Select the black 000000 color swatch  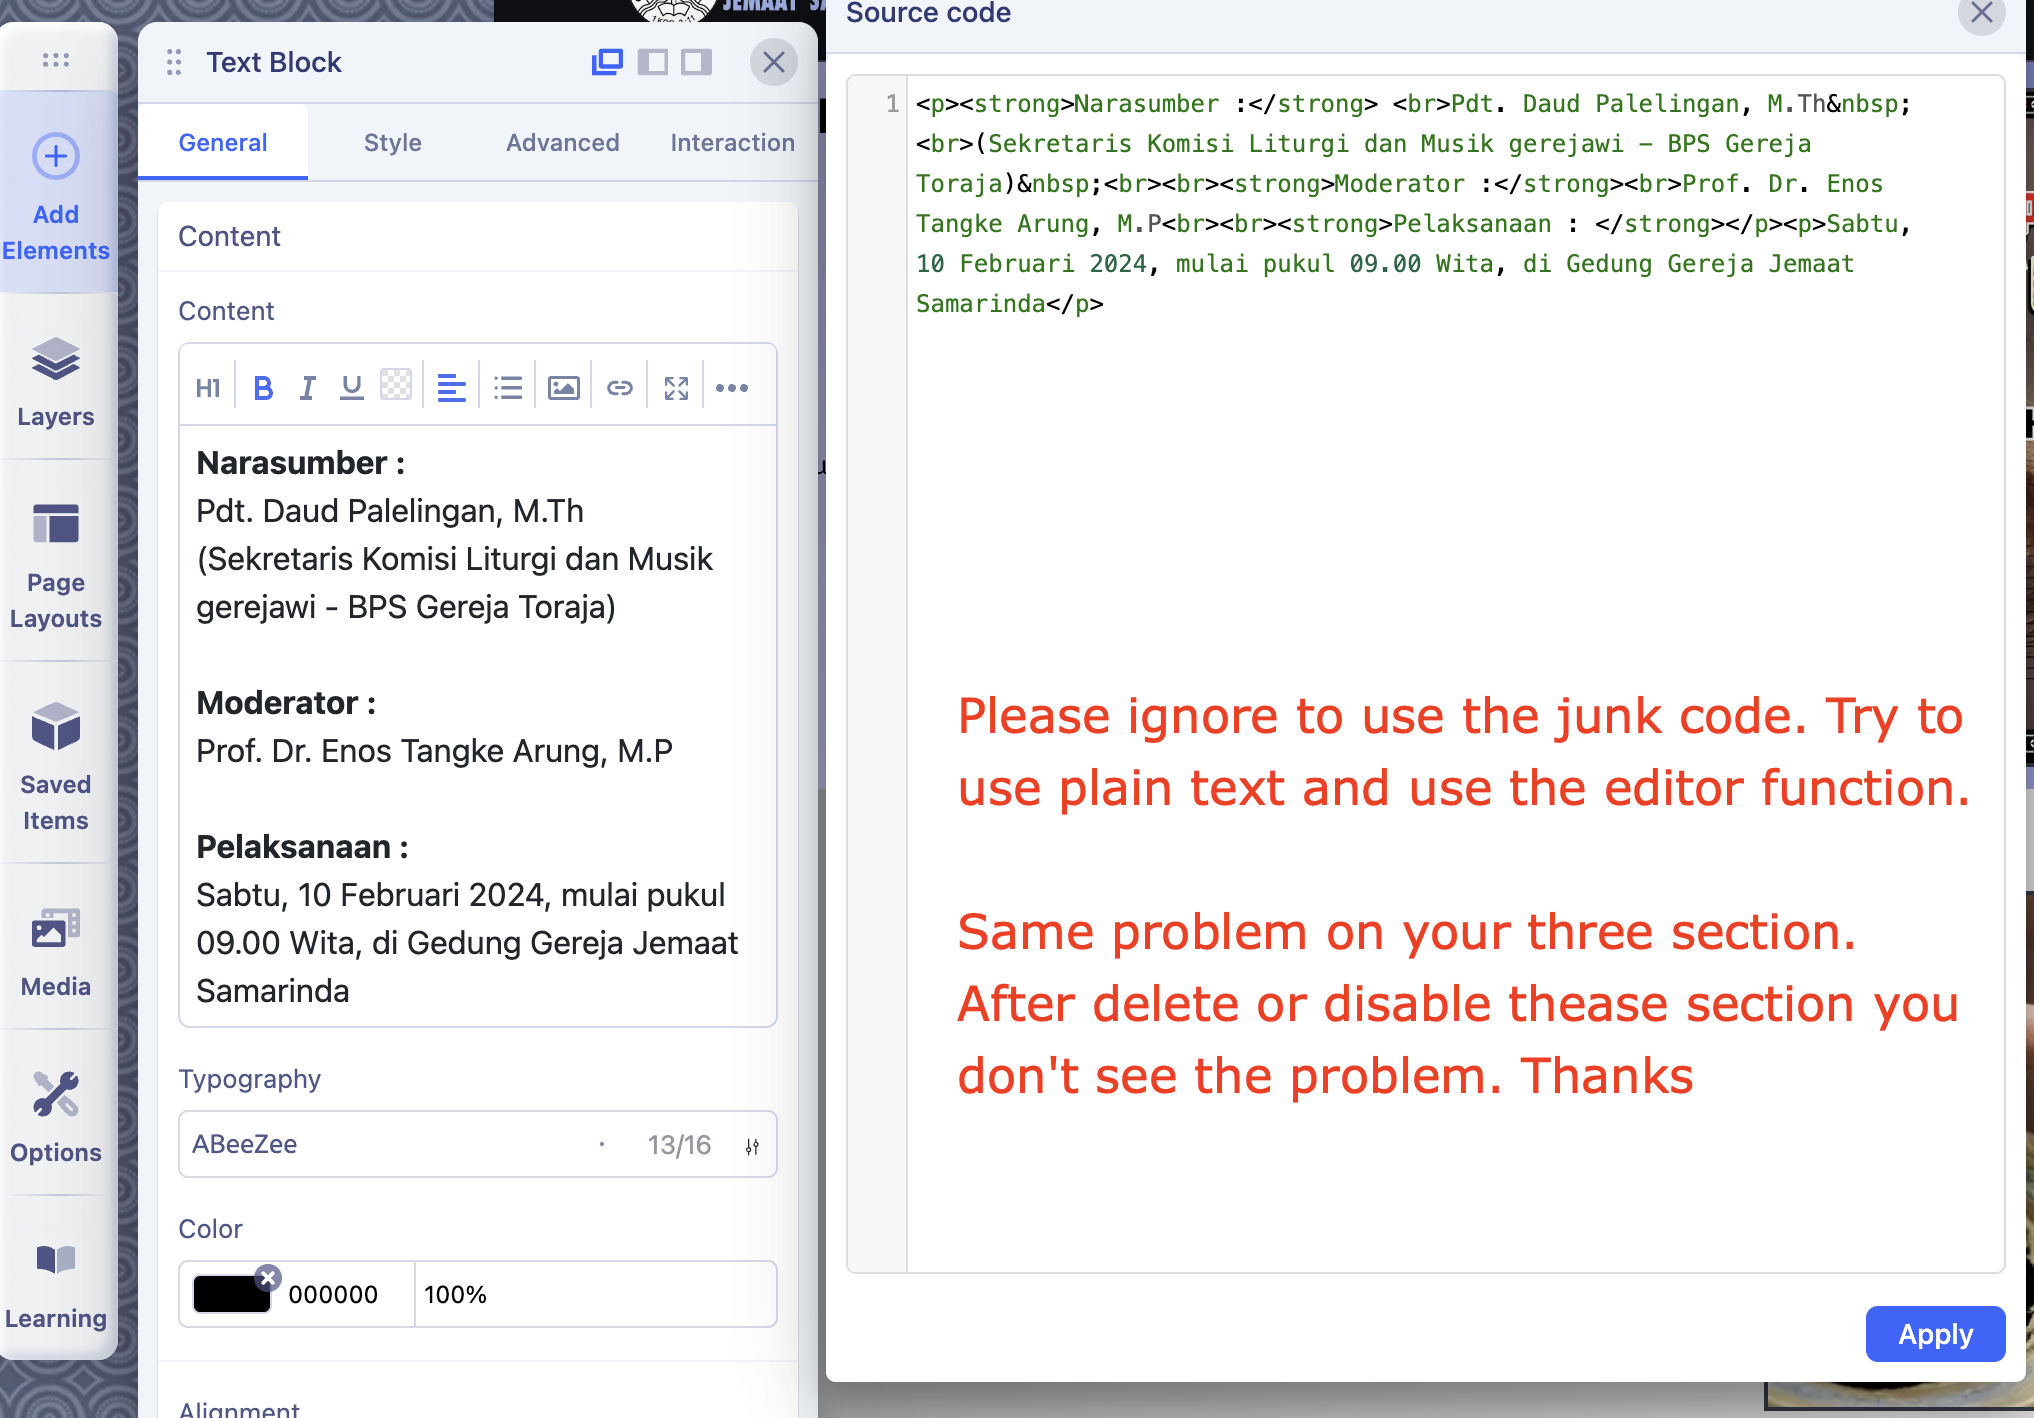coord(231,1293)
